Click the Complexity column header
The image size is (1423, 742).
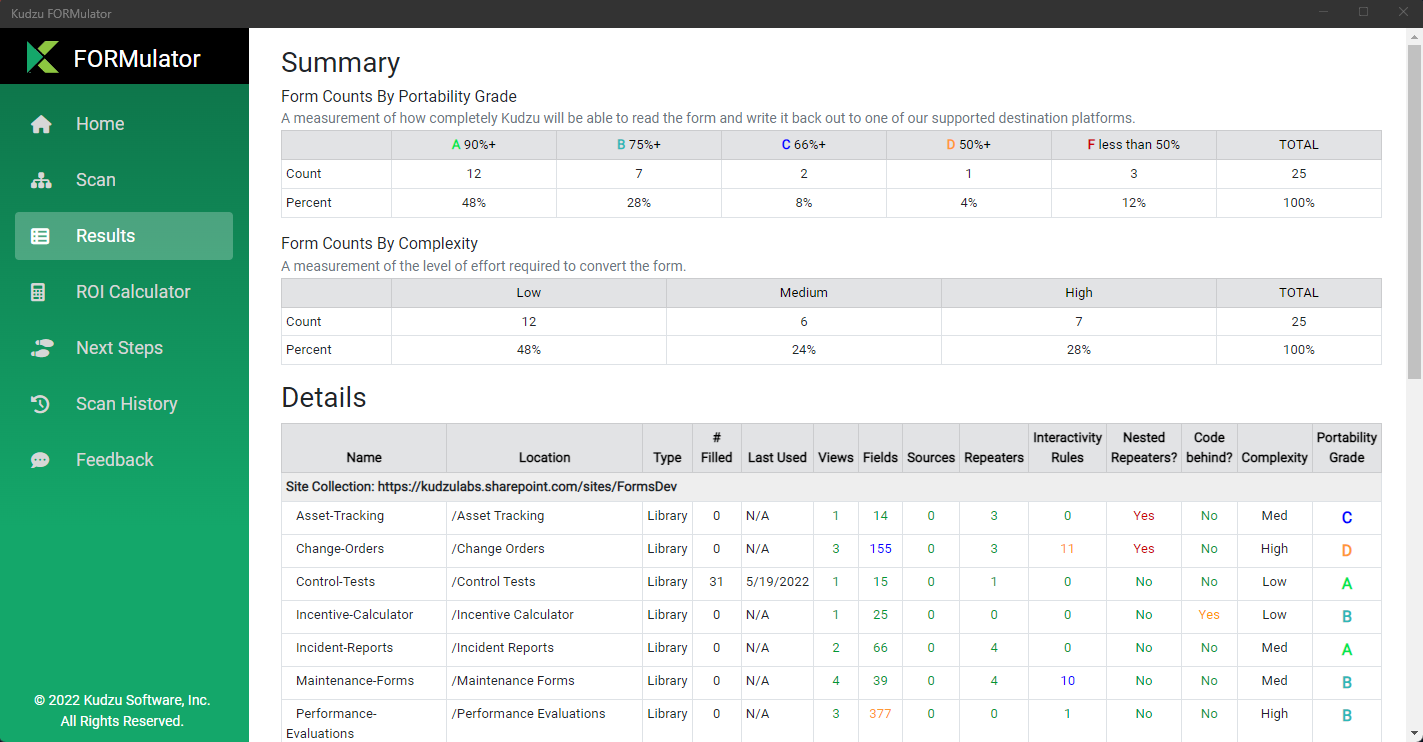pos(1274,457)
